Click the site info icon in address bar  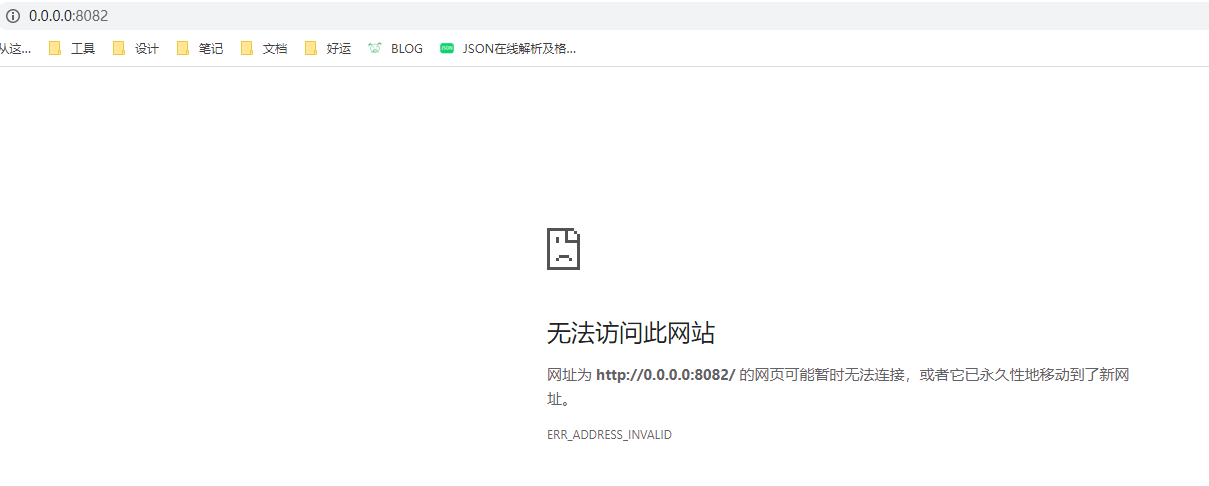pos(13,16)
